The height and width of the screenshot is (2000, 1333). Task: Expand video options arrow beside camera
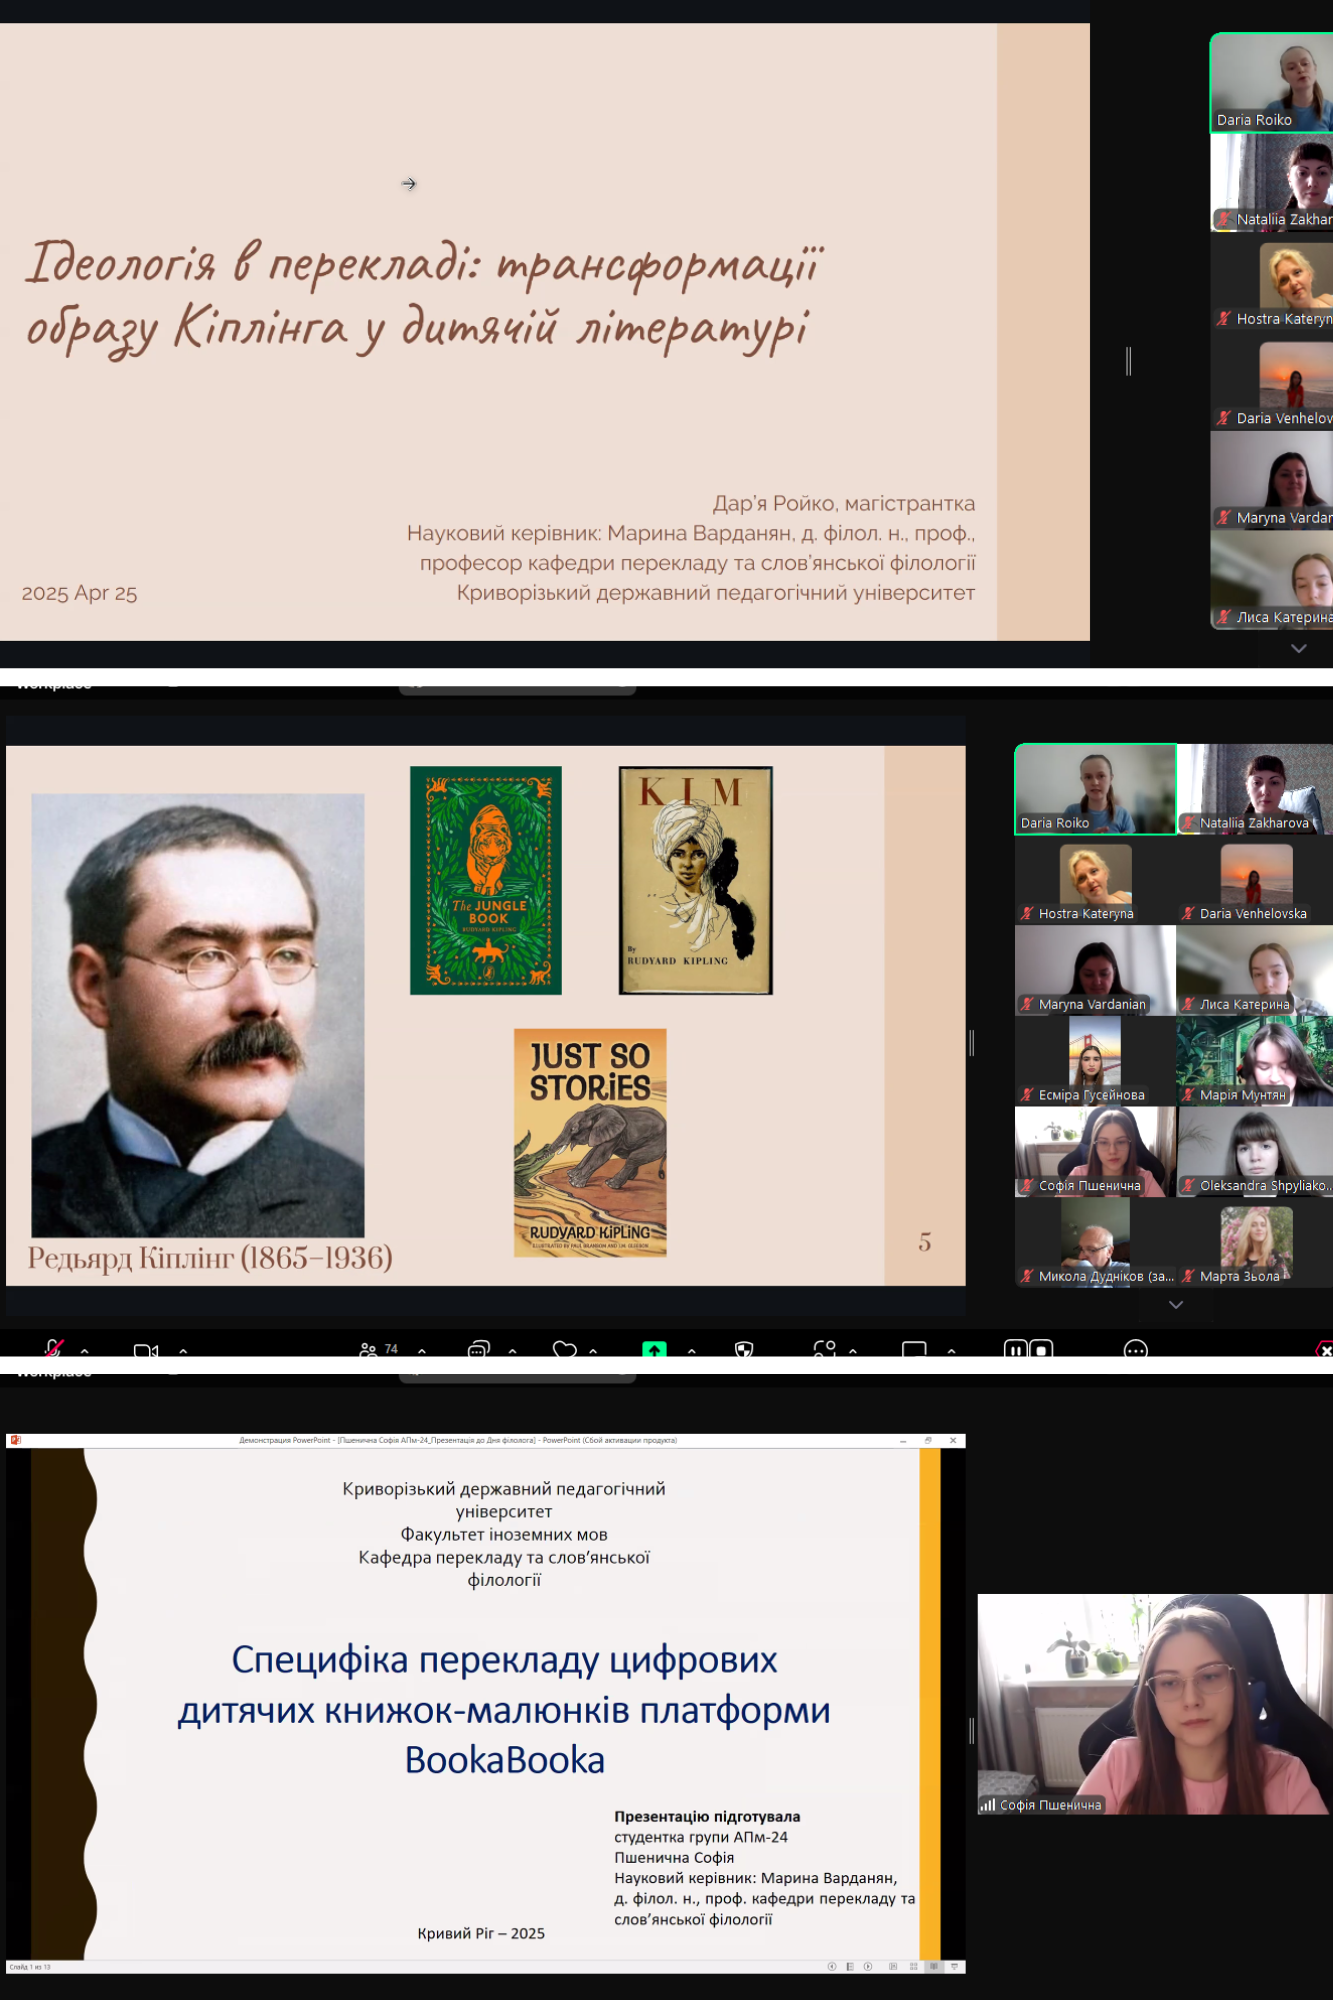coord(183,1351)
